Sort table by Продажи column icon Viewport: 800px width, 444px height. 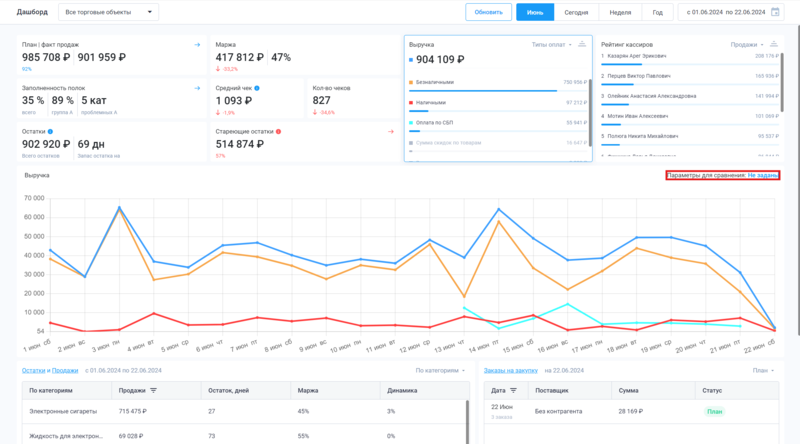click(153, 391)
